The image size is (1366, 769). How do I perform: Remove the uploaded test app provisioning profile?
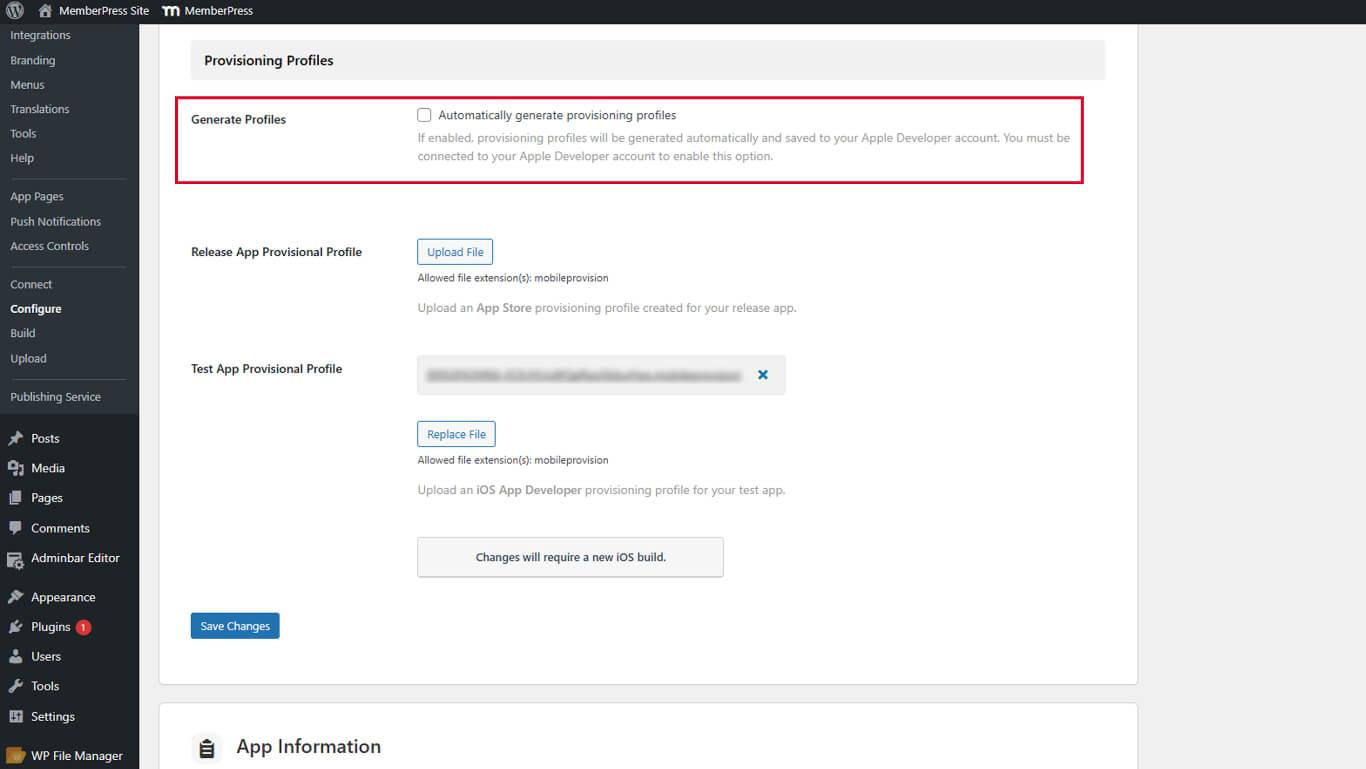tap(762, 374)
